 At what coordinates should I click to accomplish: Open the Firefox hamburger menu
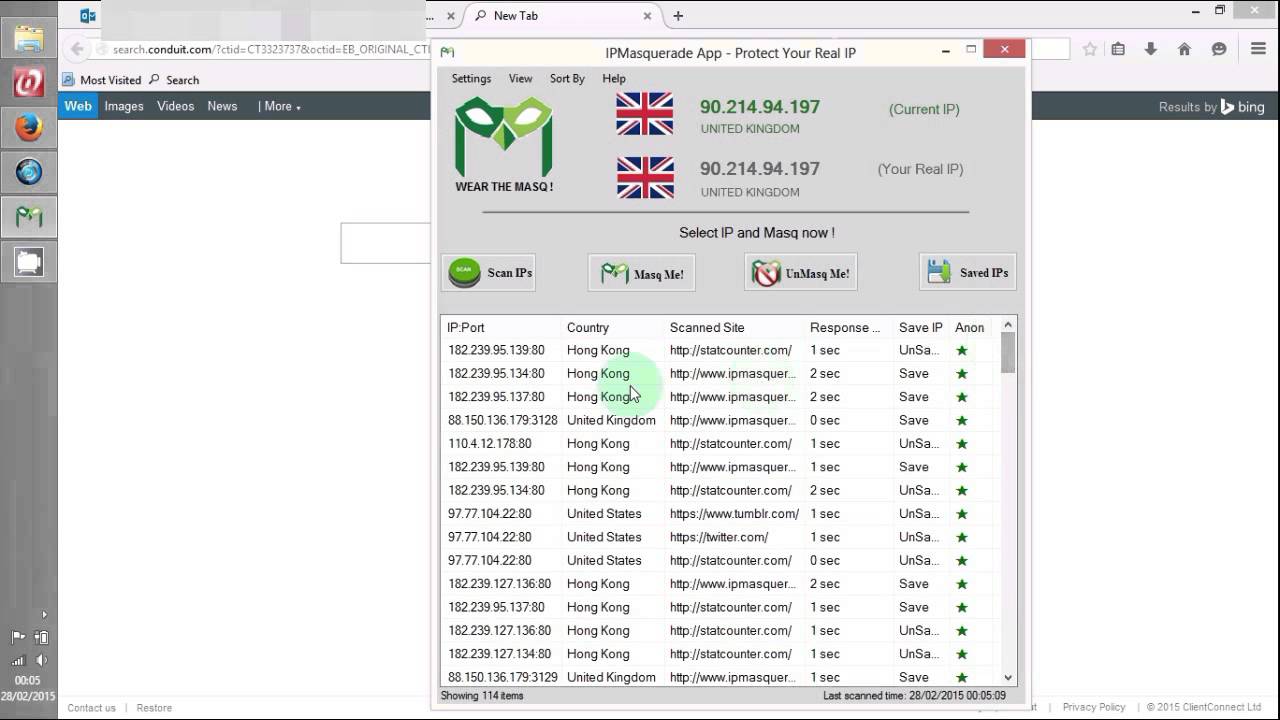point(1258,49)
